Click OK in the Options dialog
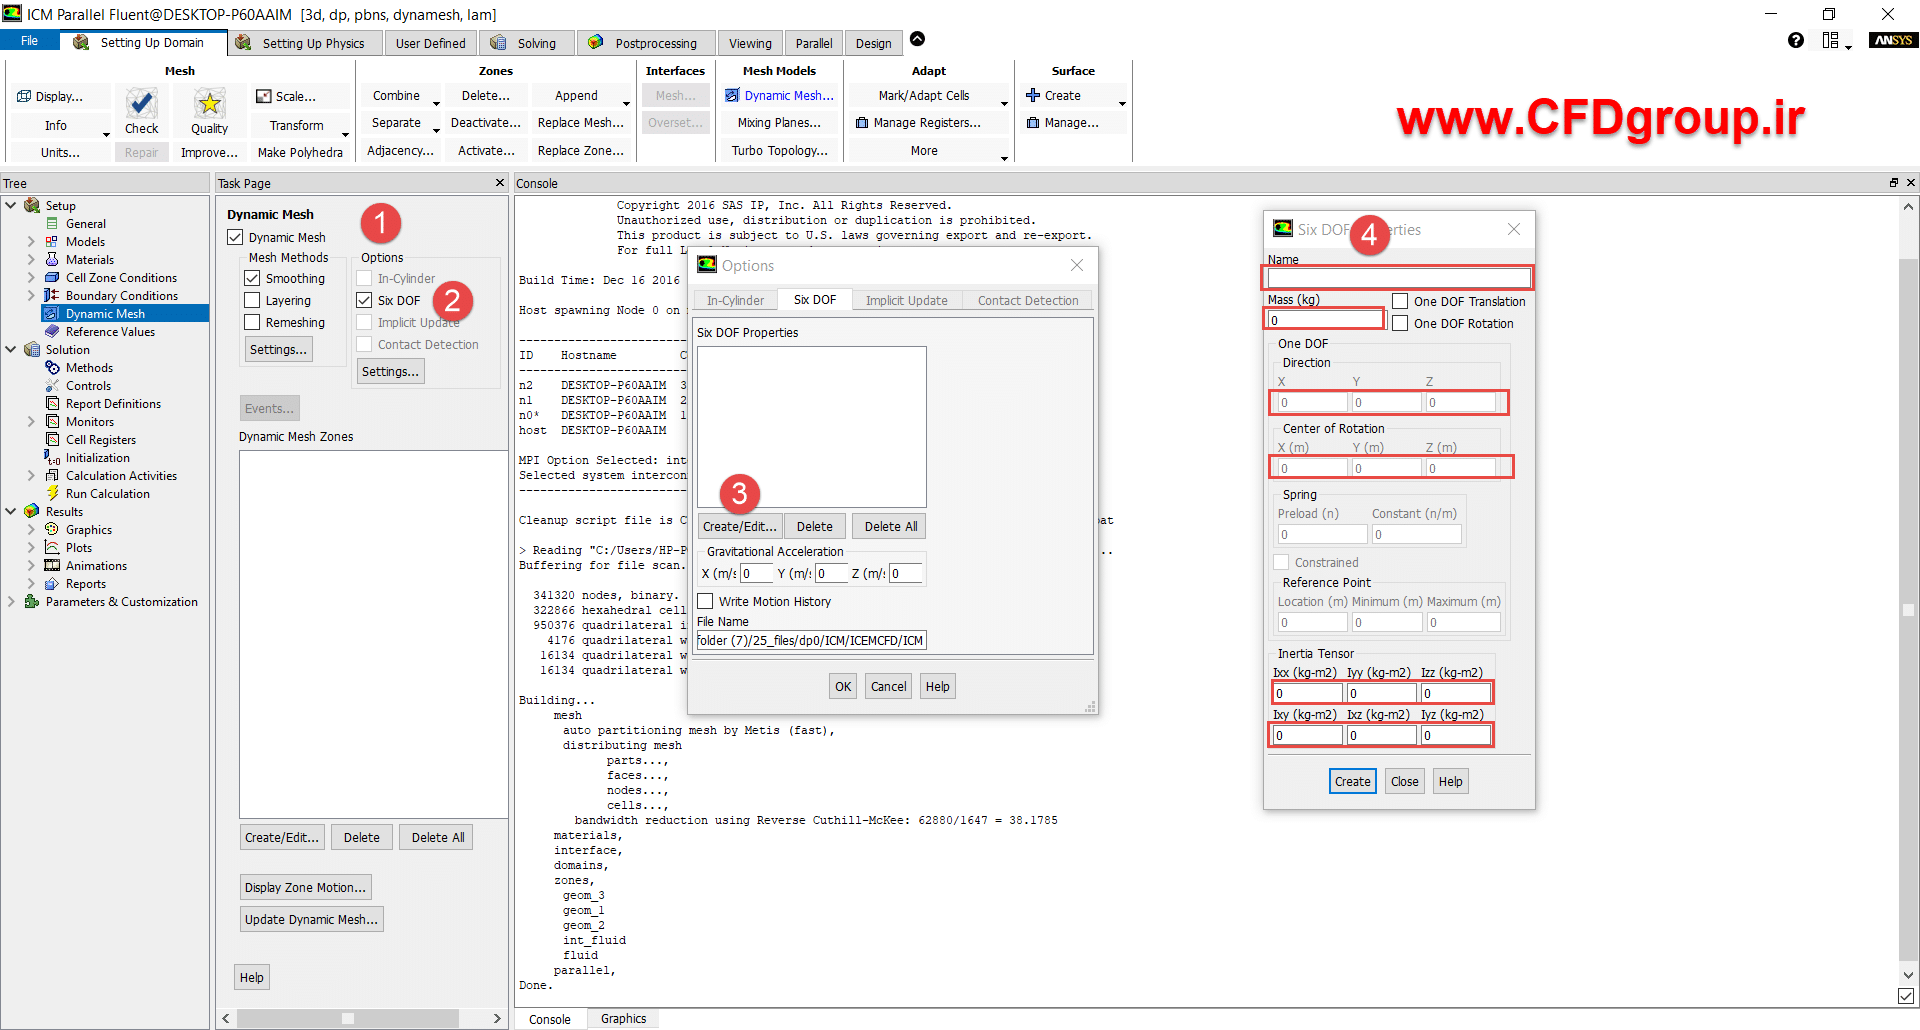The height and width of the screenshot is (1030, 1920). 843,687
